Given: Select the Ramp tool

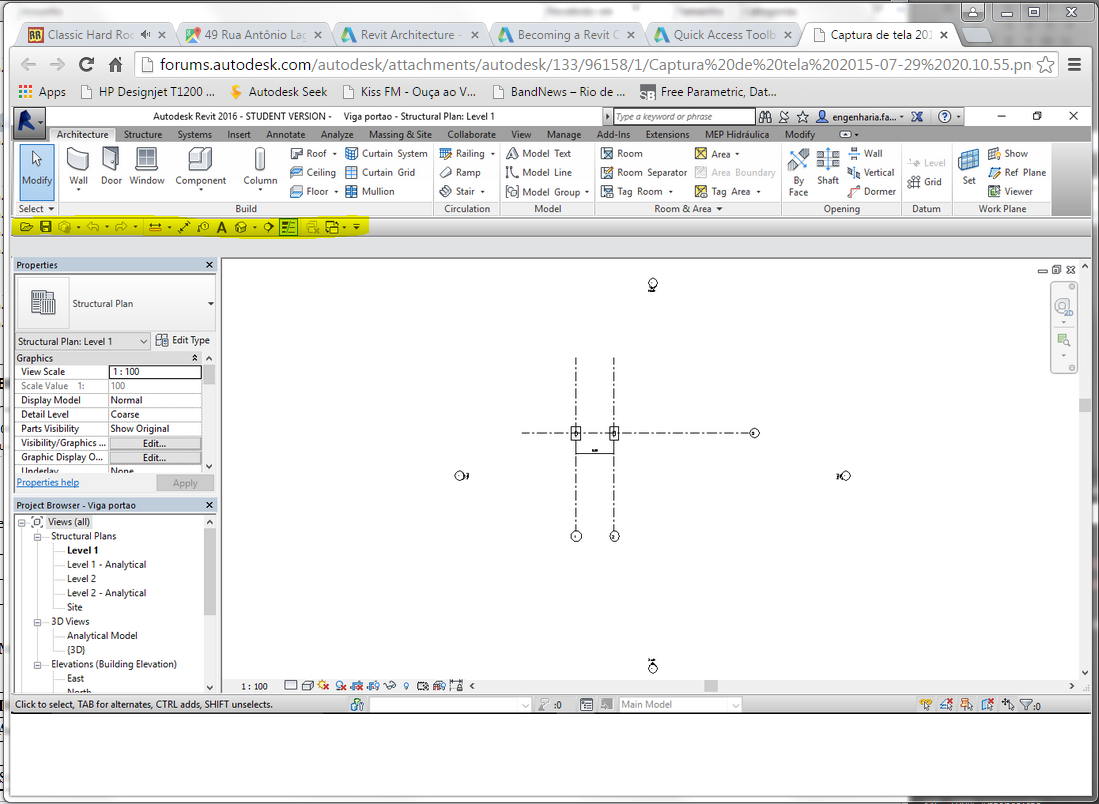Looking at the screenshot, I should [x=460, y=172].
